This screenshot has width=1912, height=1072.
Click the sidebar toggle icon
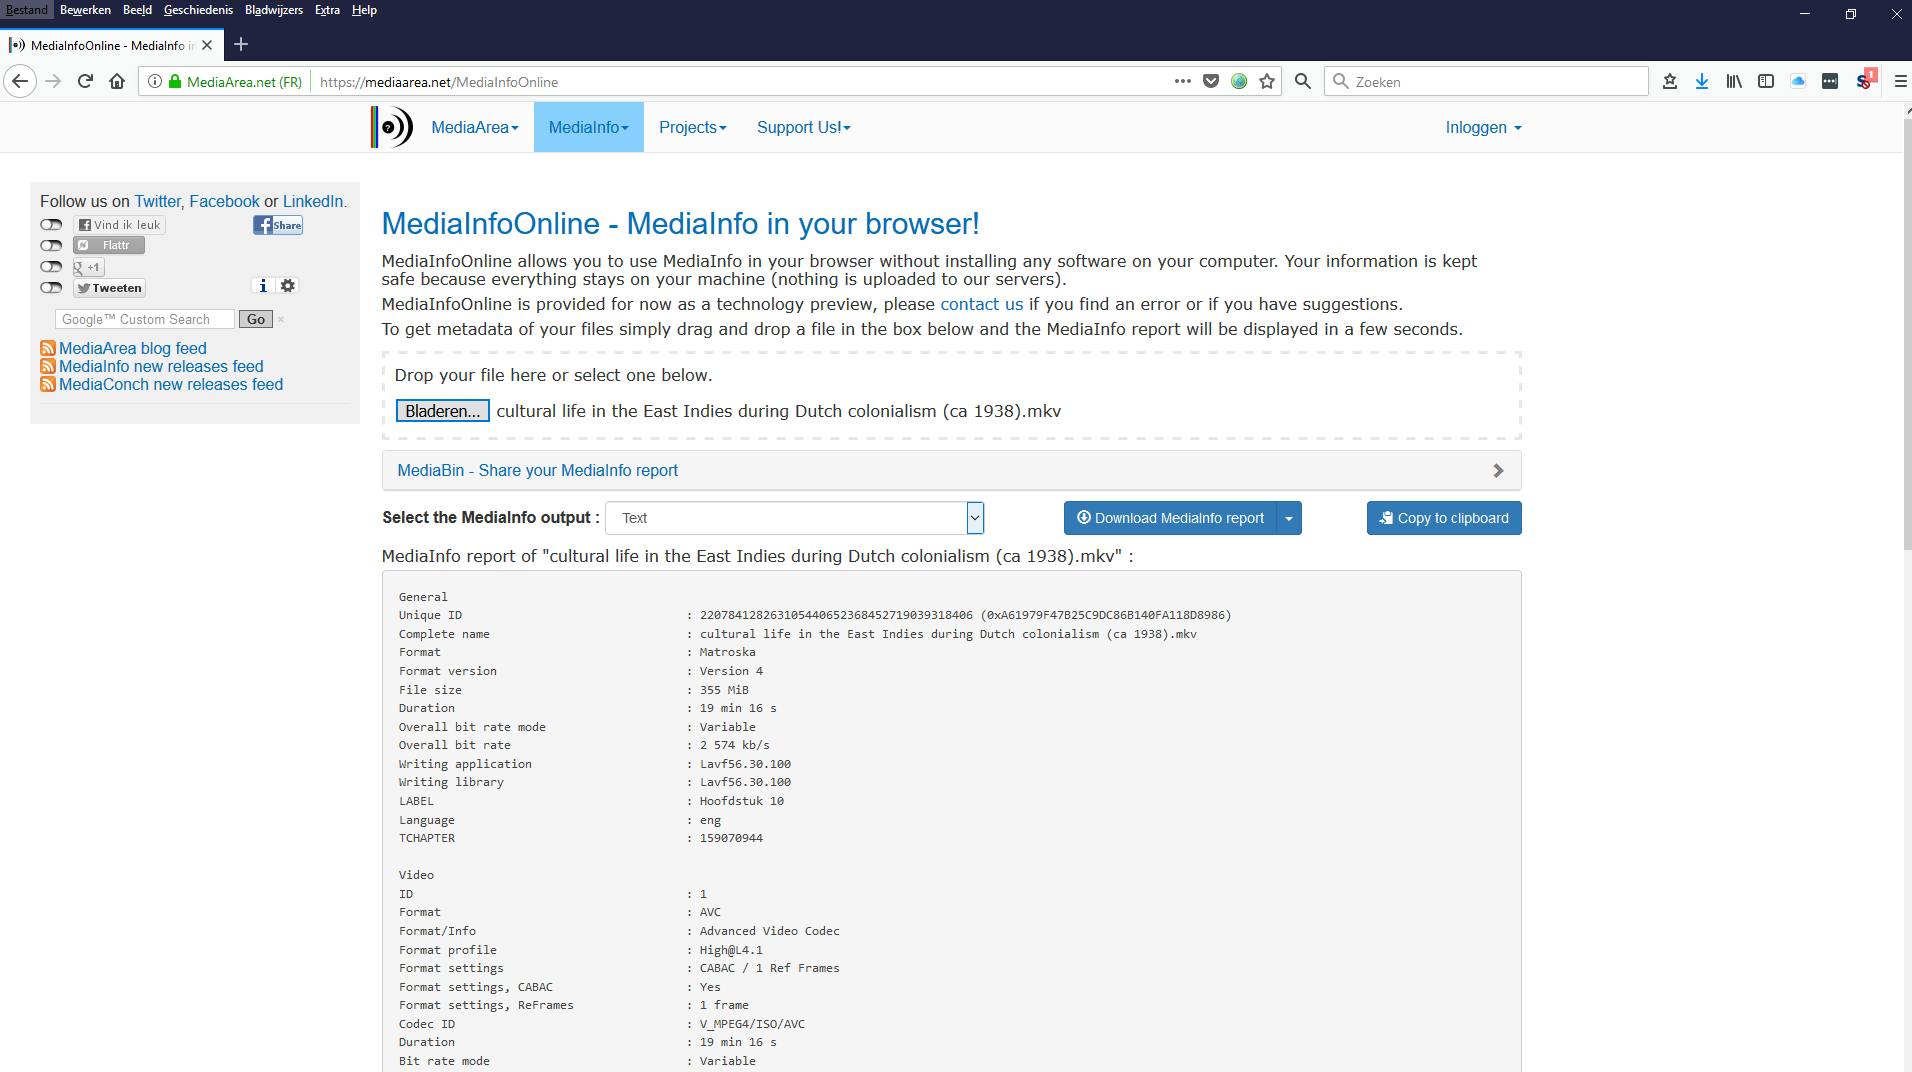pyautogui.click(x=1765, y=81)
